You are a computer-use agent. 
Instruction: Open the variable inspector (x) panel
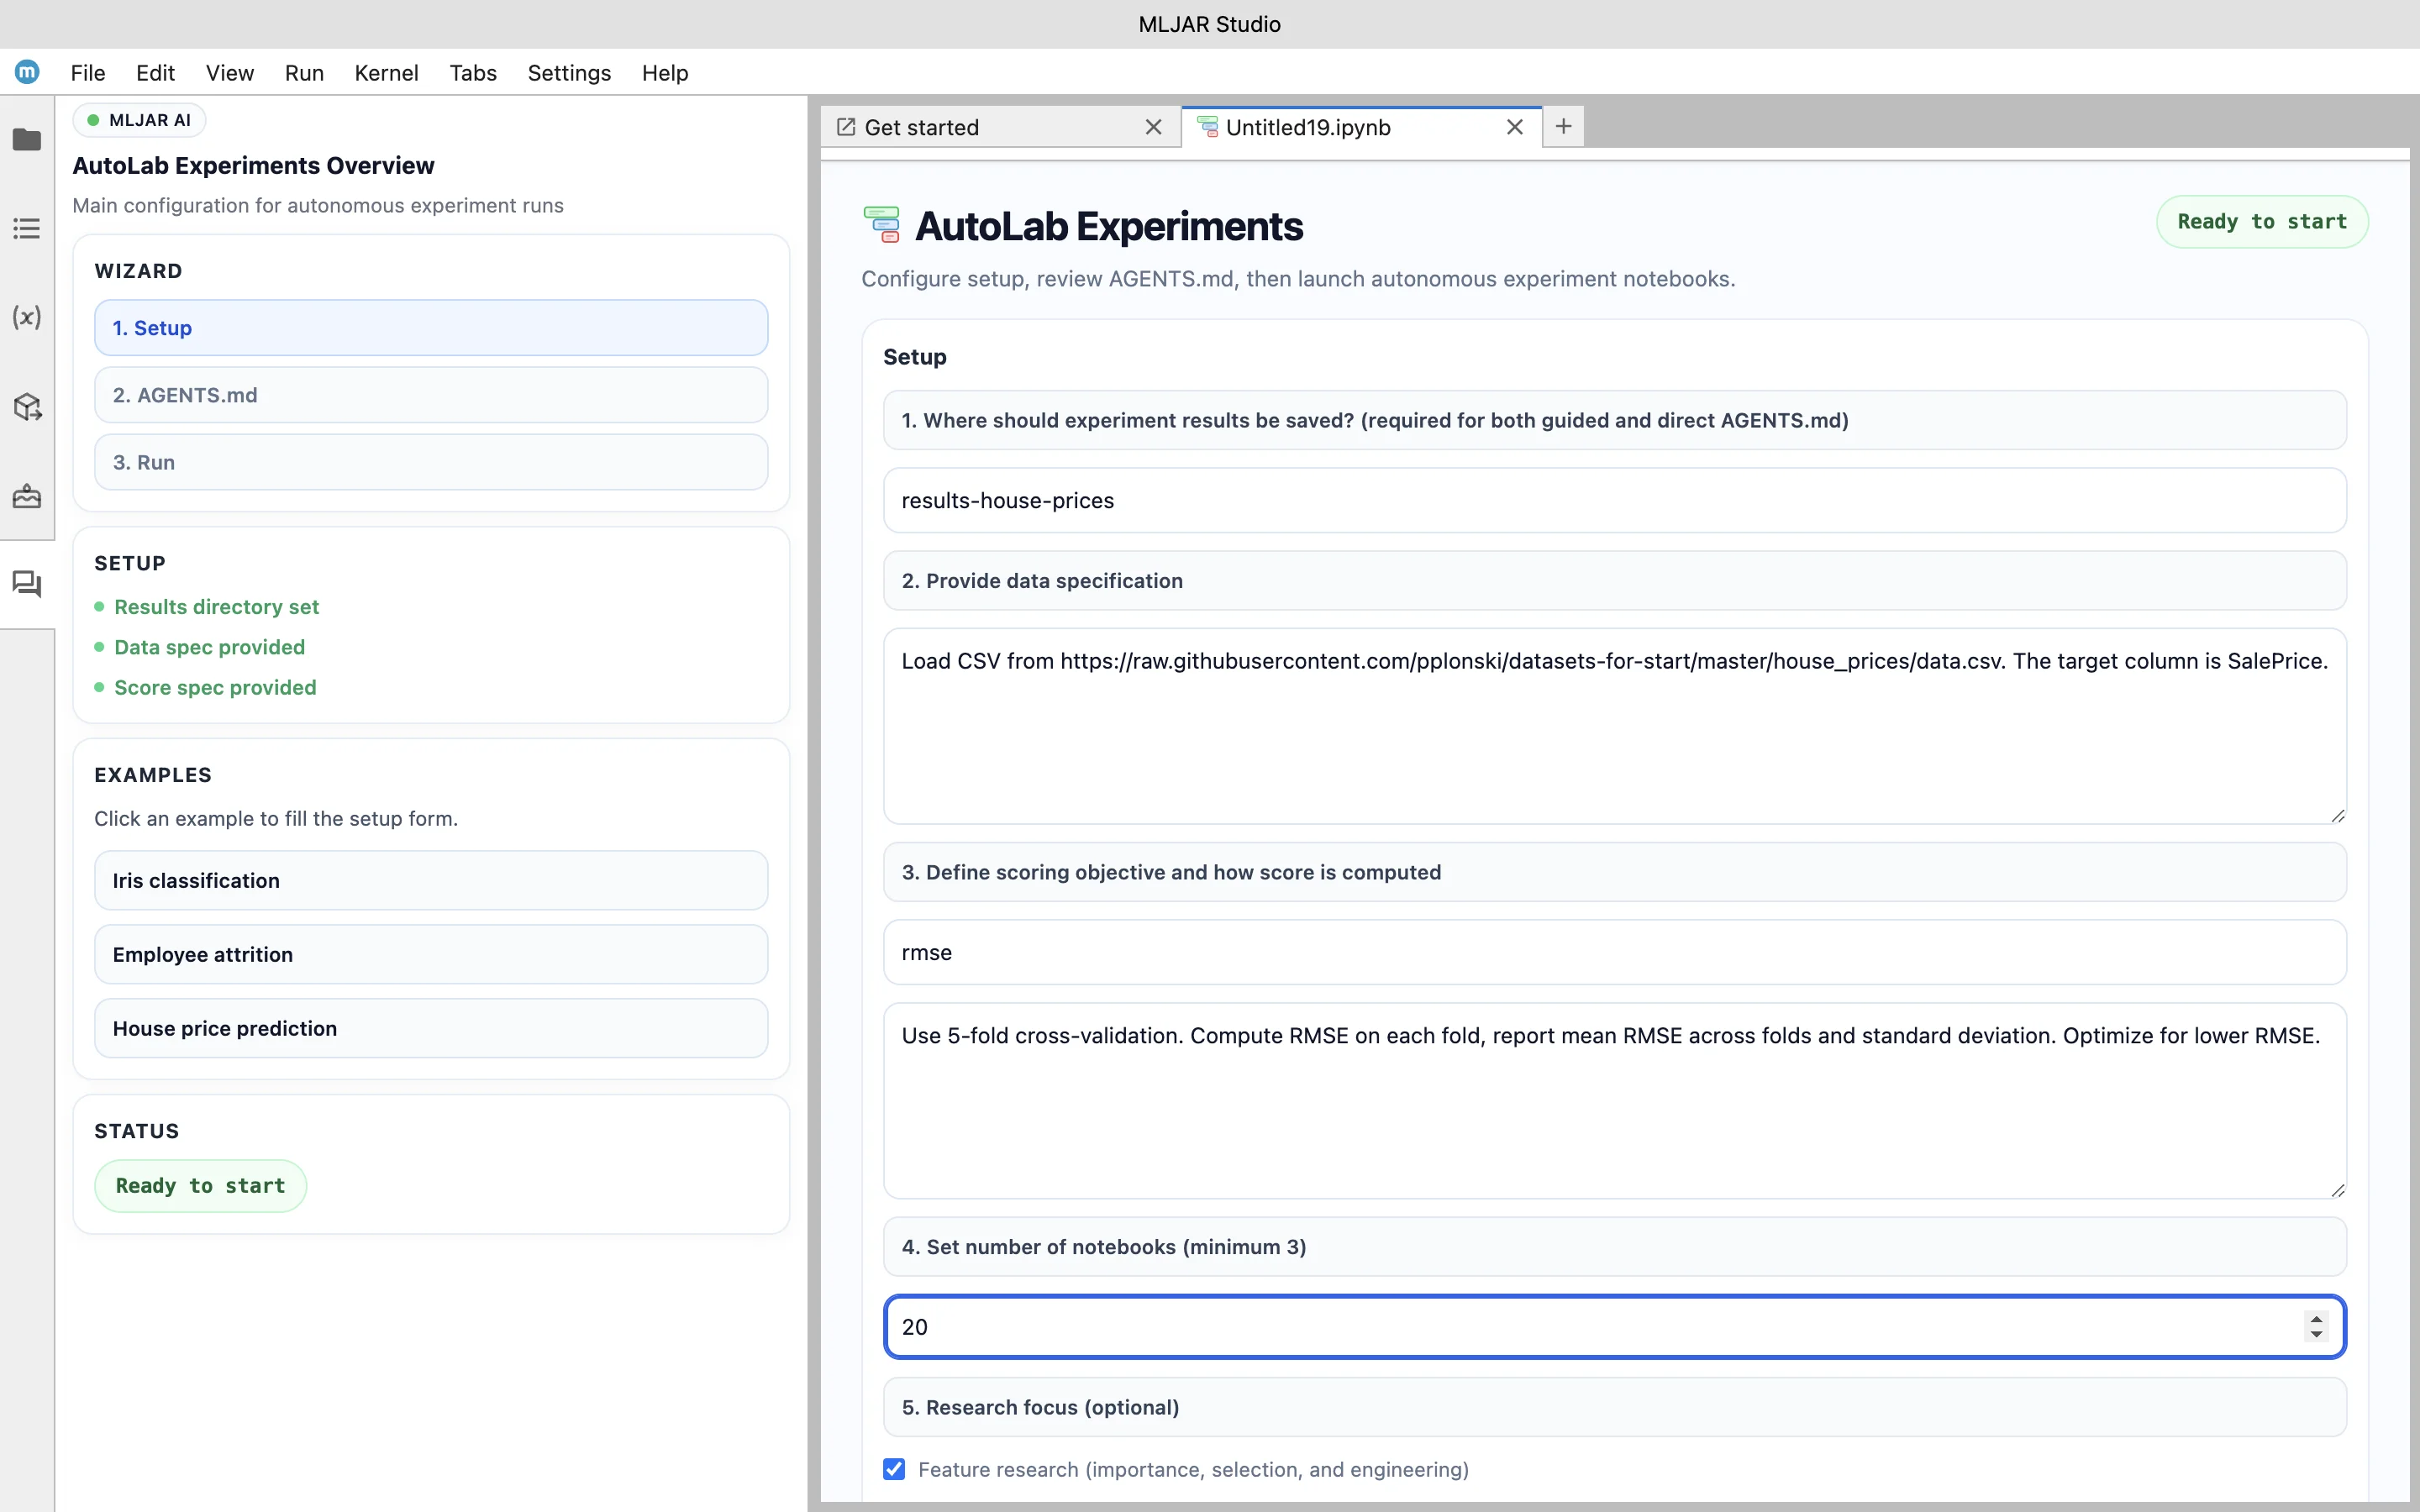27,318
